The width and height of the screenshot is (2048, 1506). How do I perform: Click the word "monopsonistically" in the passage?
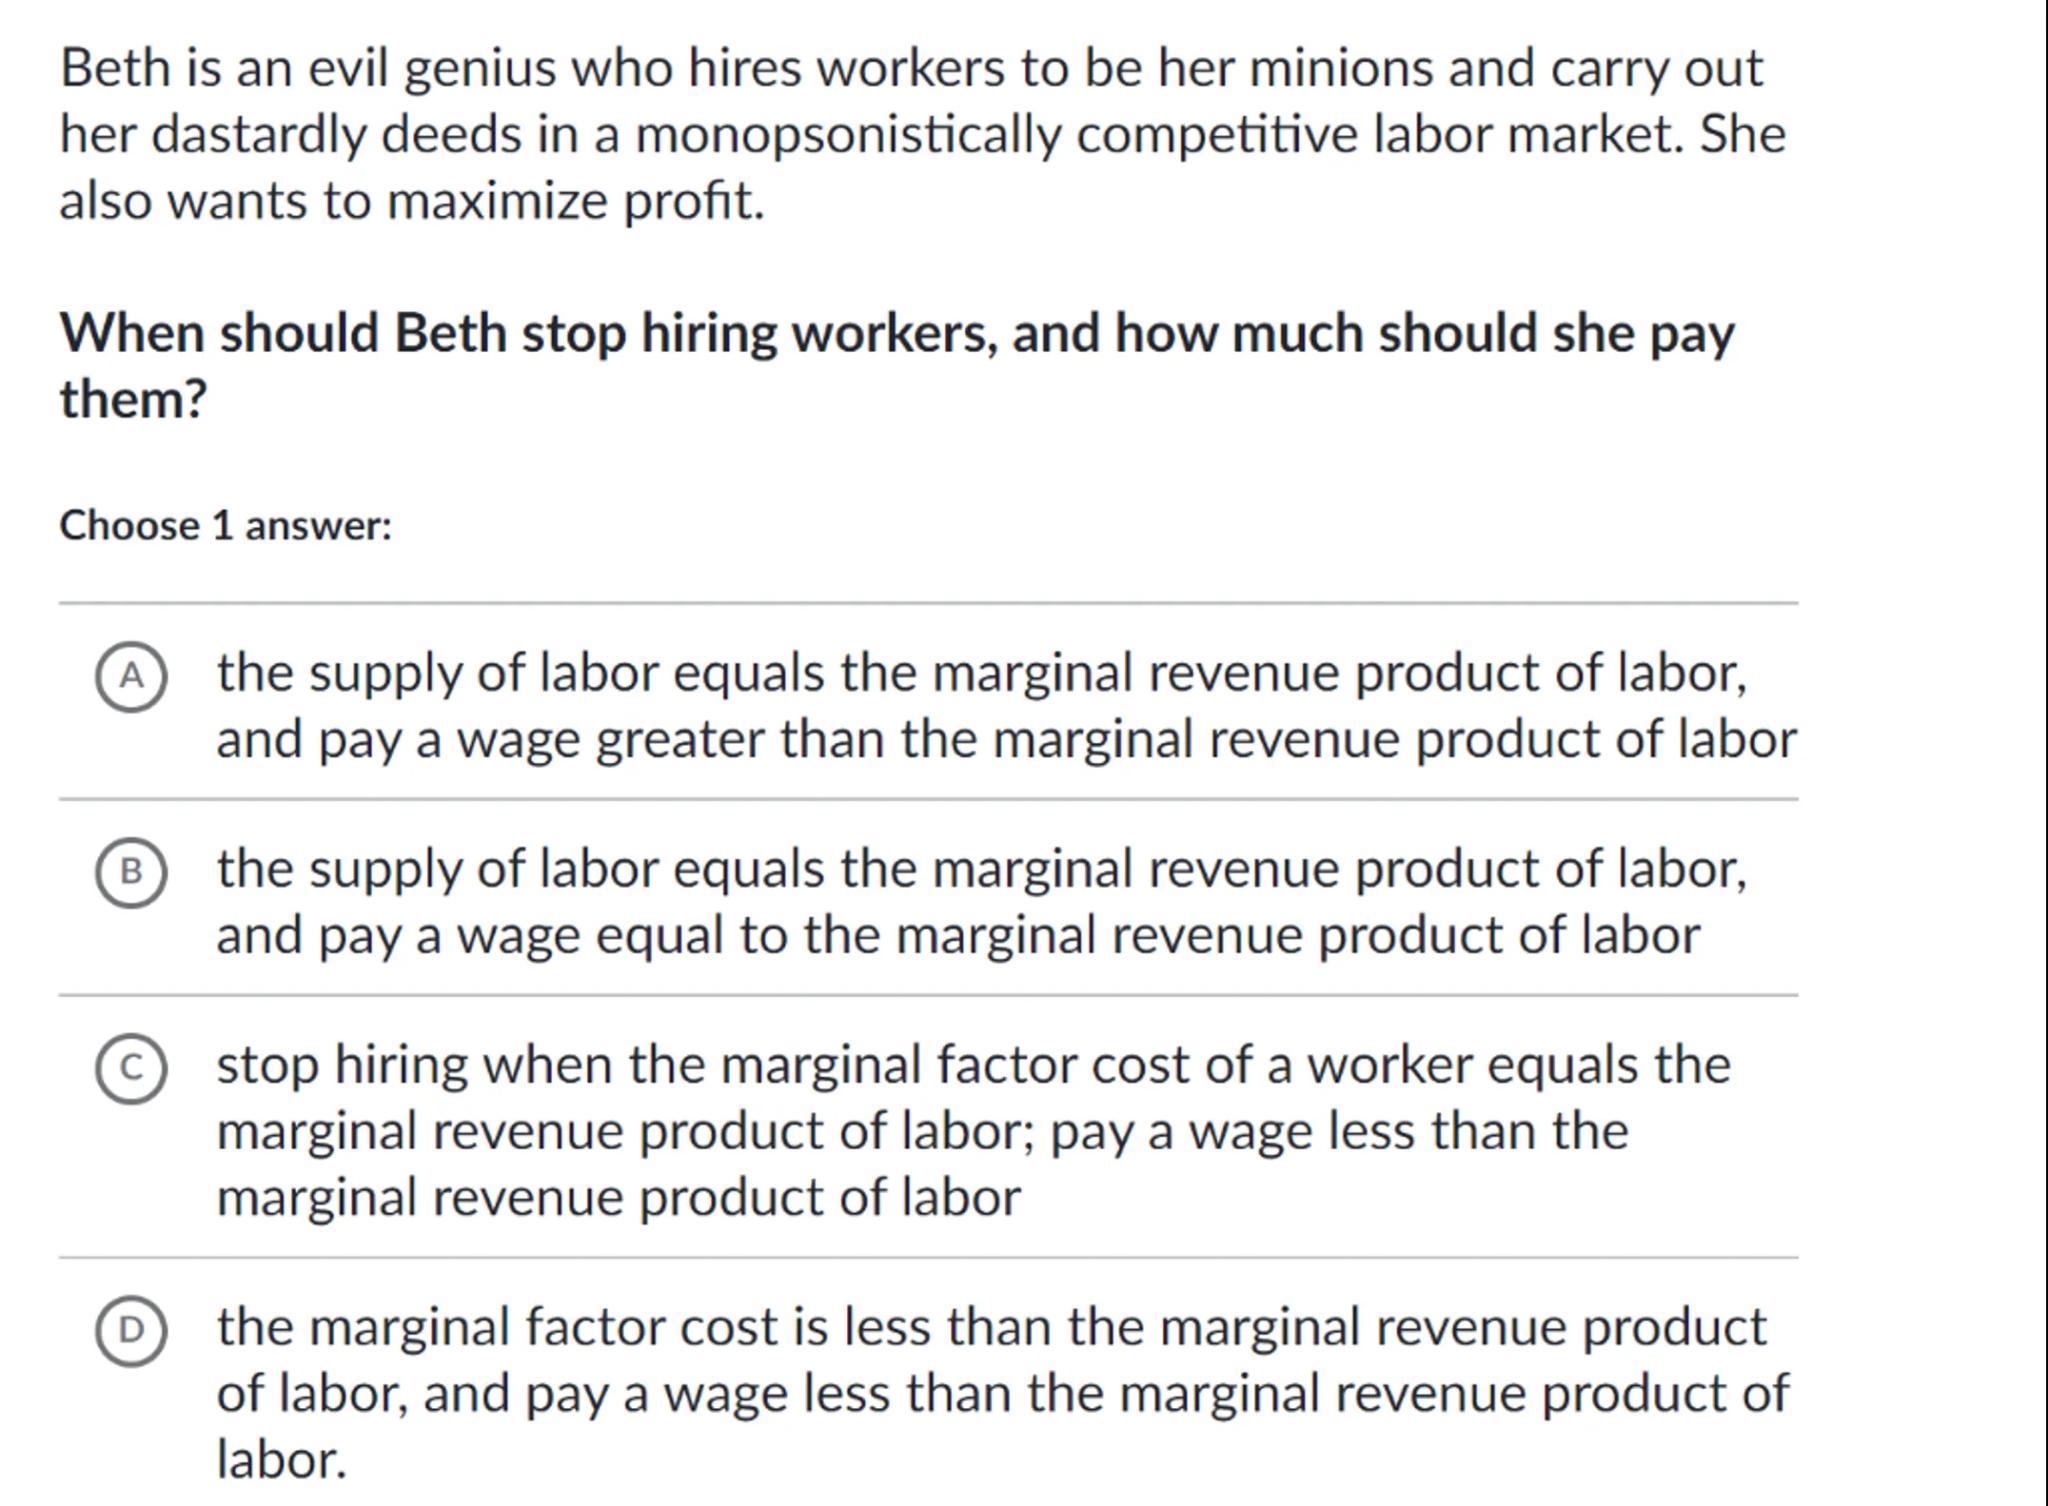coord(848,135)
